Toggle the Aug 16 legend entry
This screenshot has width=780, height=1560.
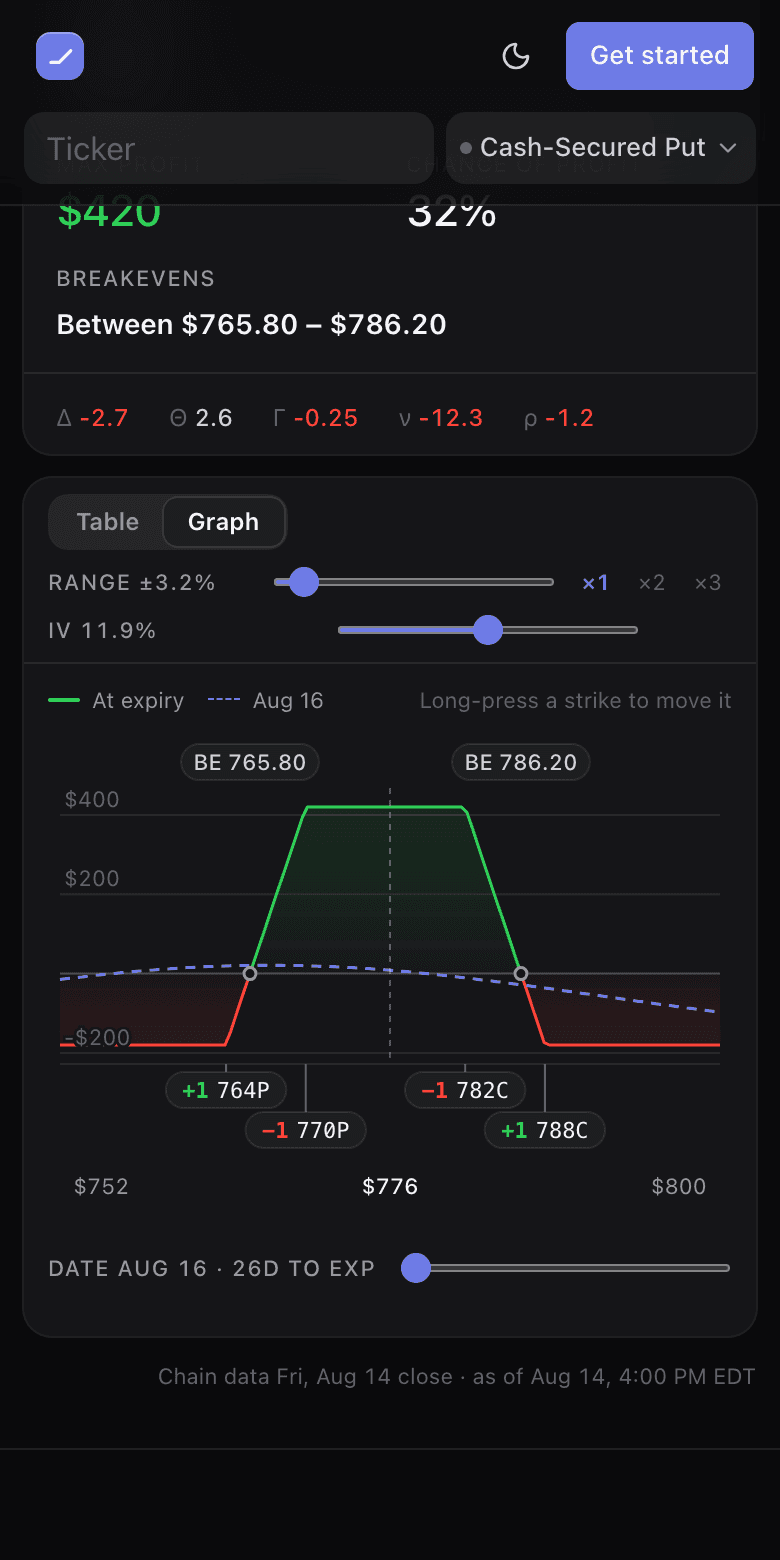coord(266,701)
